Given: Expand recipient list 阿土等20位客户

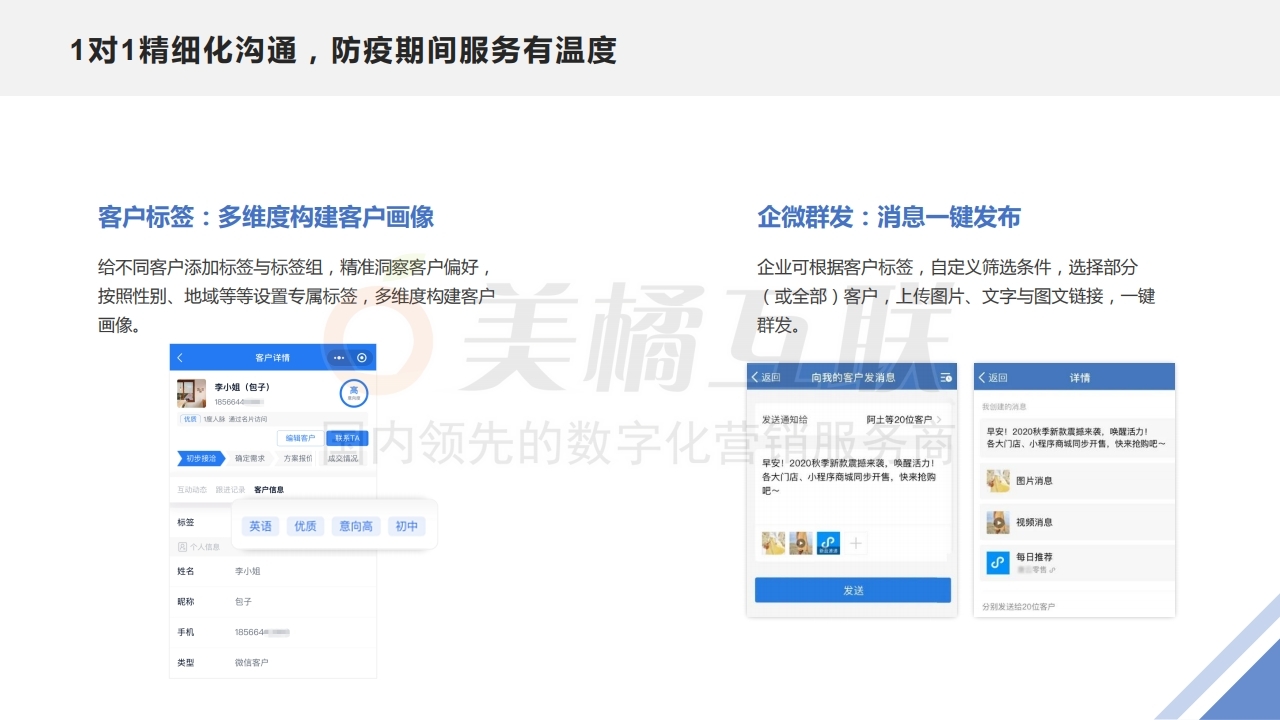Looking at the screenshot, I should tap(903, 420).
